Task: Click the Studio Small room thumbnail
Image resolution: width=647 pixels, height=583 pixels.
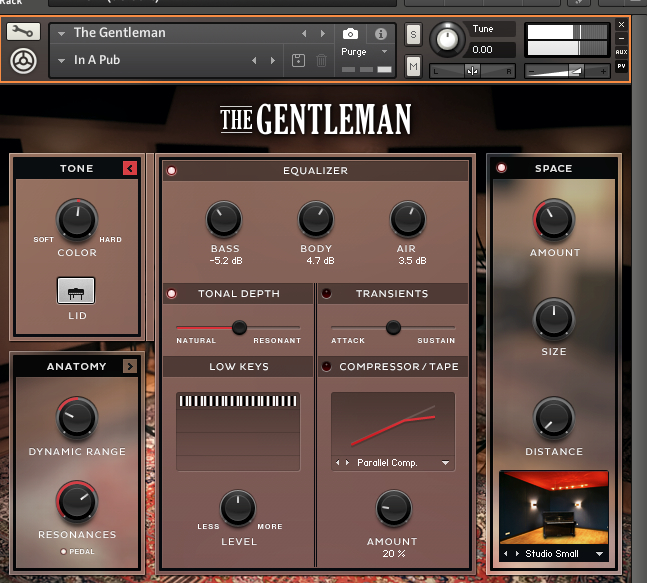Action: (553, 508)
